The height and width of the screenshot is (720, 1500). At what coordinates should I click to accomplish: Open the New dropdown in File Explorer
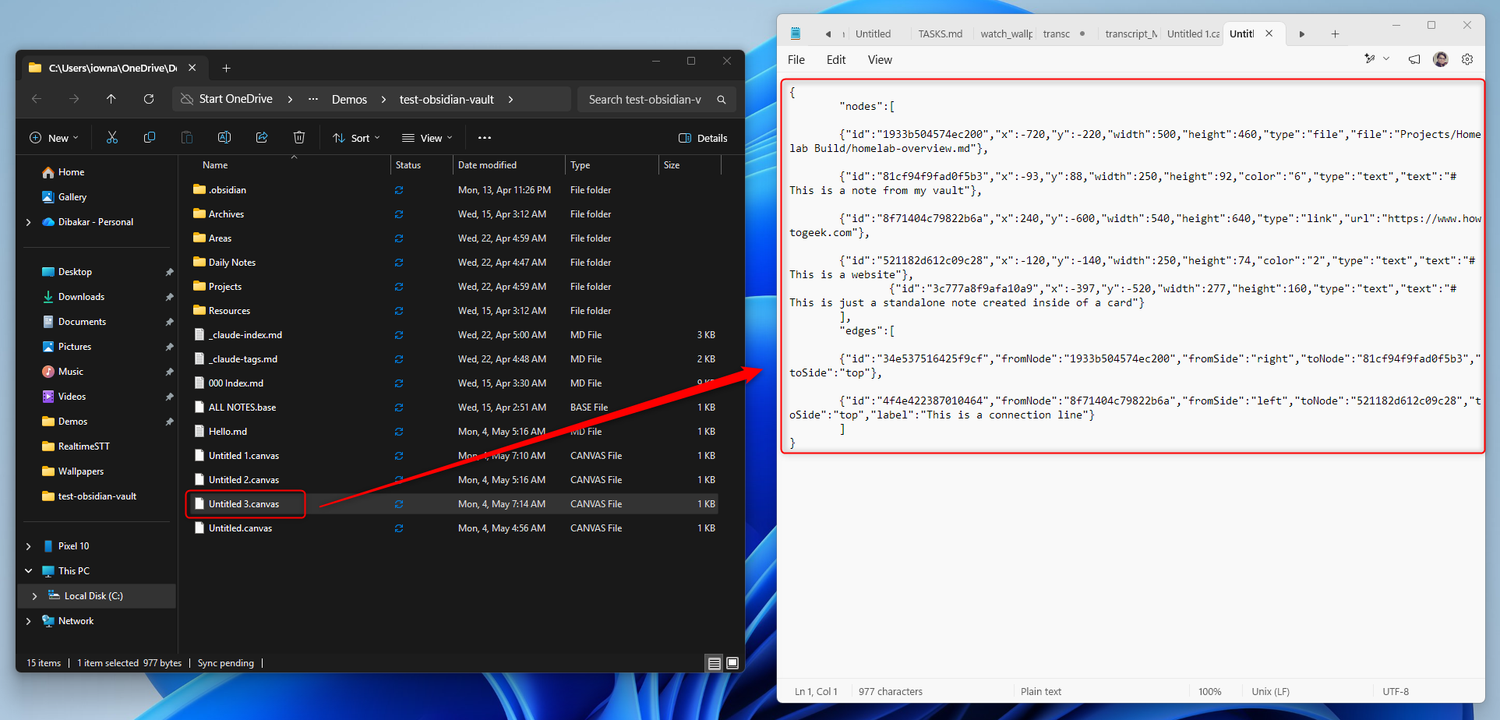click(x=54, y=138)
